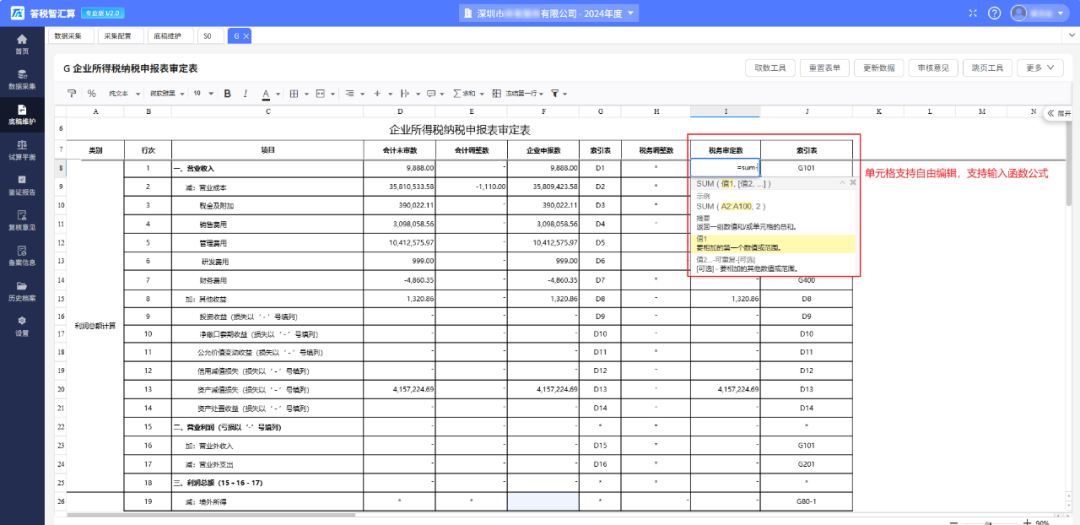Open the 更多 dropdown button
Image resolution: width=1080 pixels, height=525 pixels.
pos(1039,68)
